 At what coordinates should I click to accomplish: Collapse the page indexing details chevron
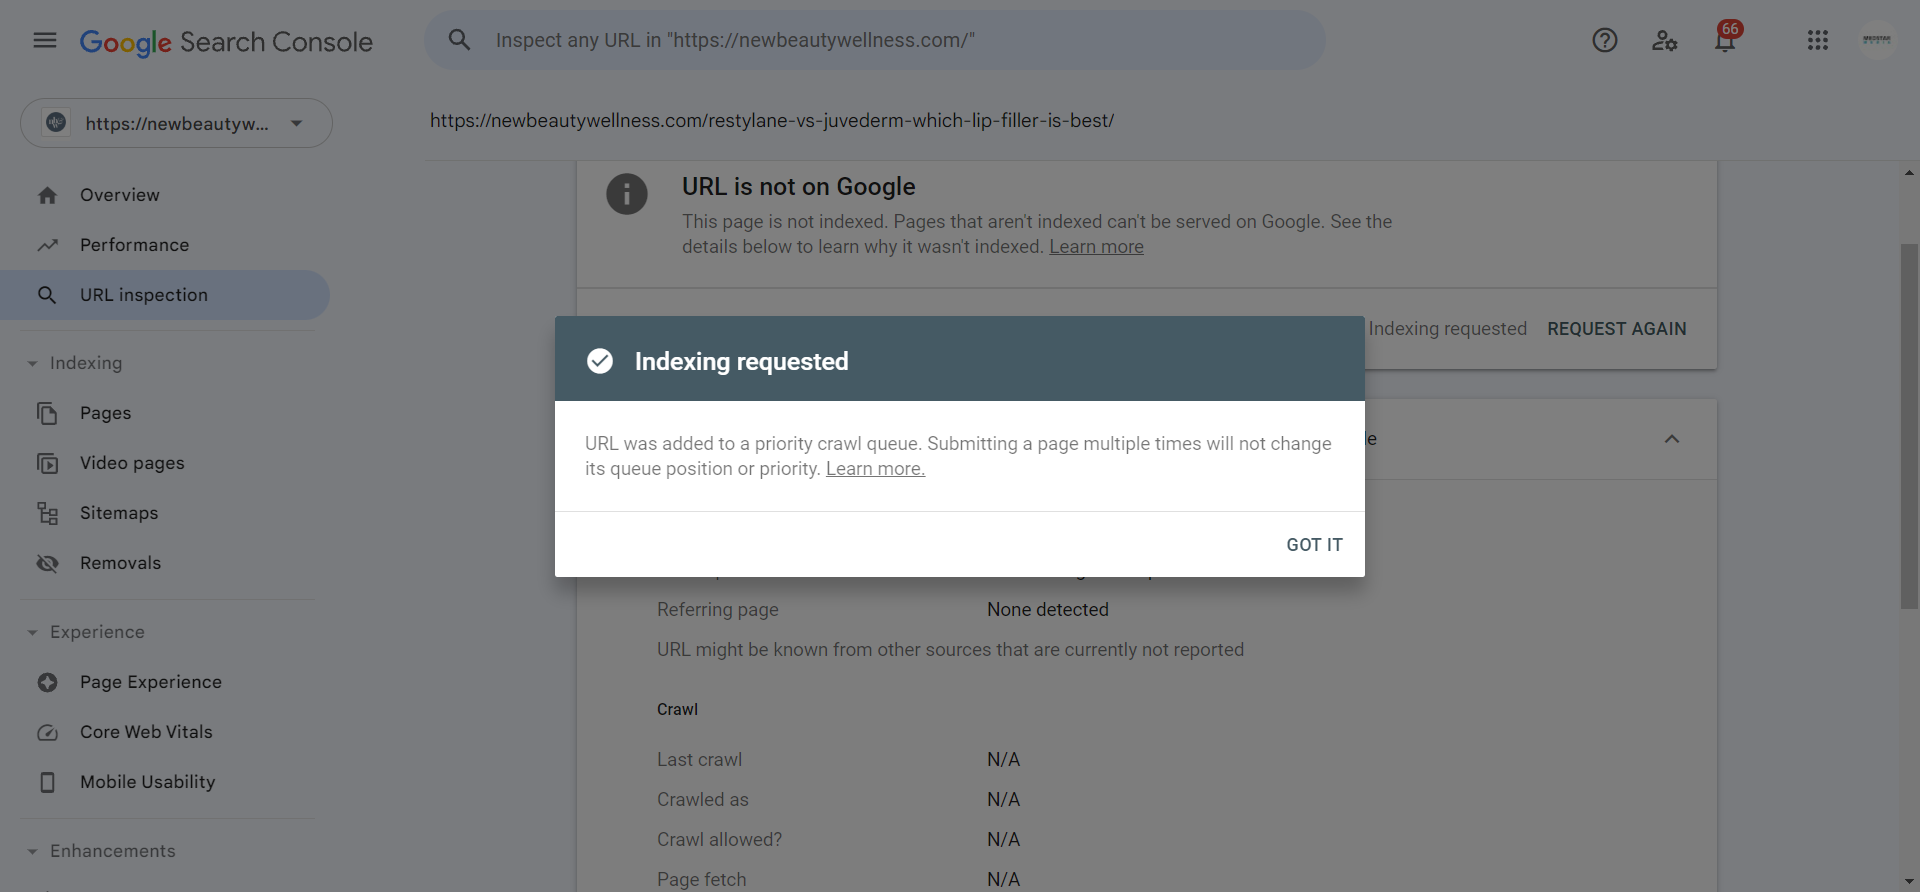[1672, 439]
